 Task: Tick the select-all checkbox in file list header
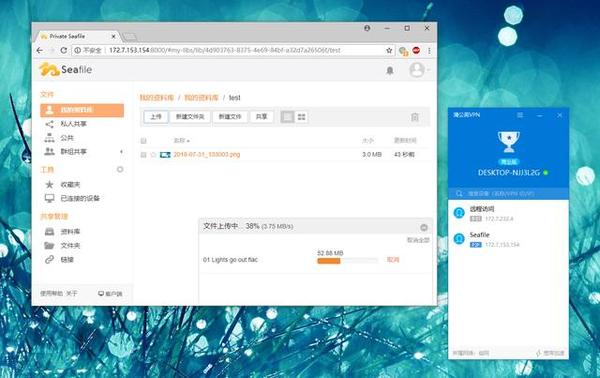pyautogui.click(x=143, y=141)
